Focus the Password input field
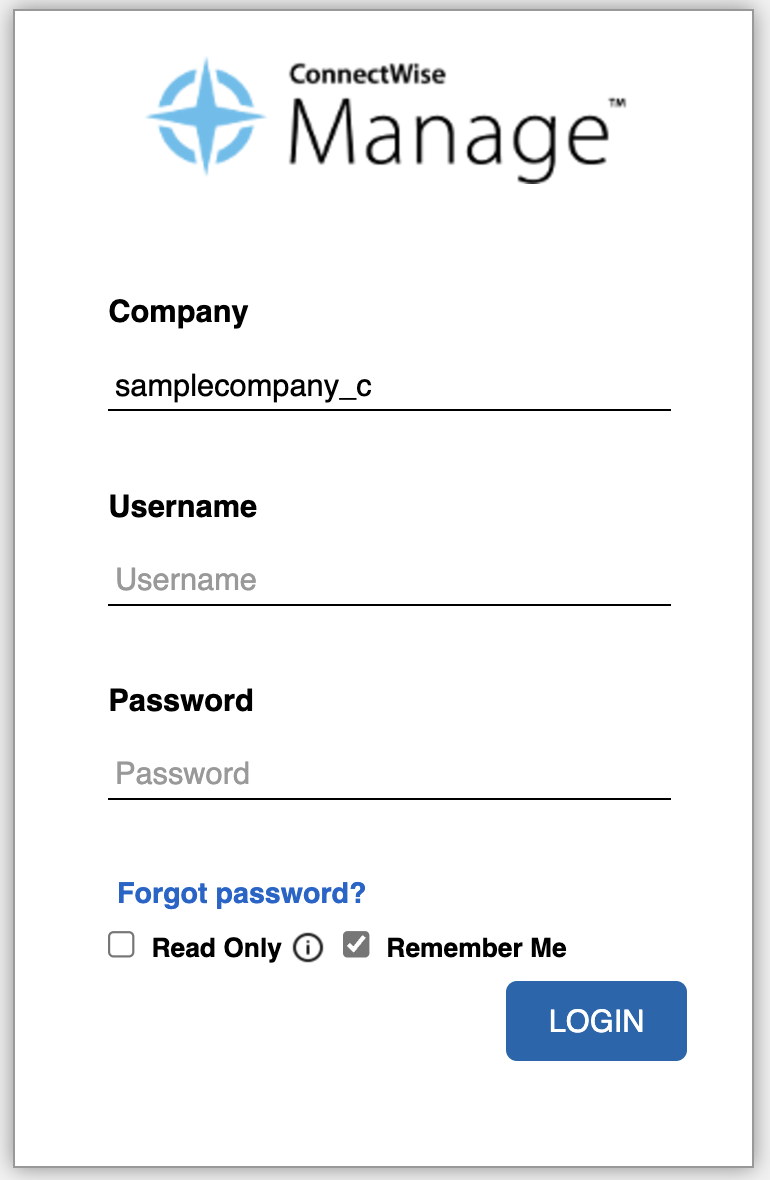 coord(389,773)
